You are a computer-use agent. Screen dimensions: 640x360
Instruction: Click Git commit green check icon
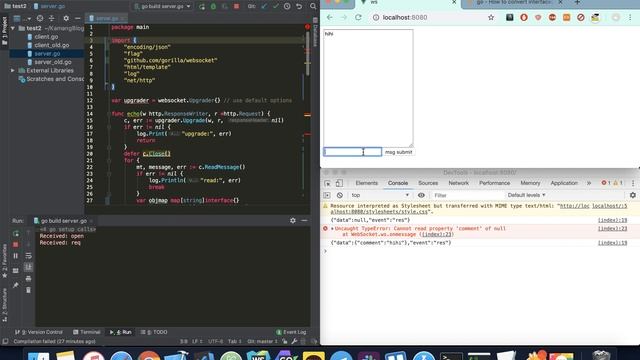click(x=276, y=6)
